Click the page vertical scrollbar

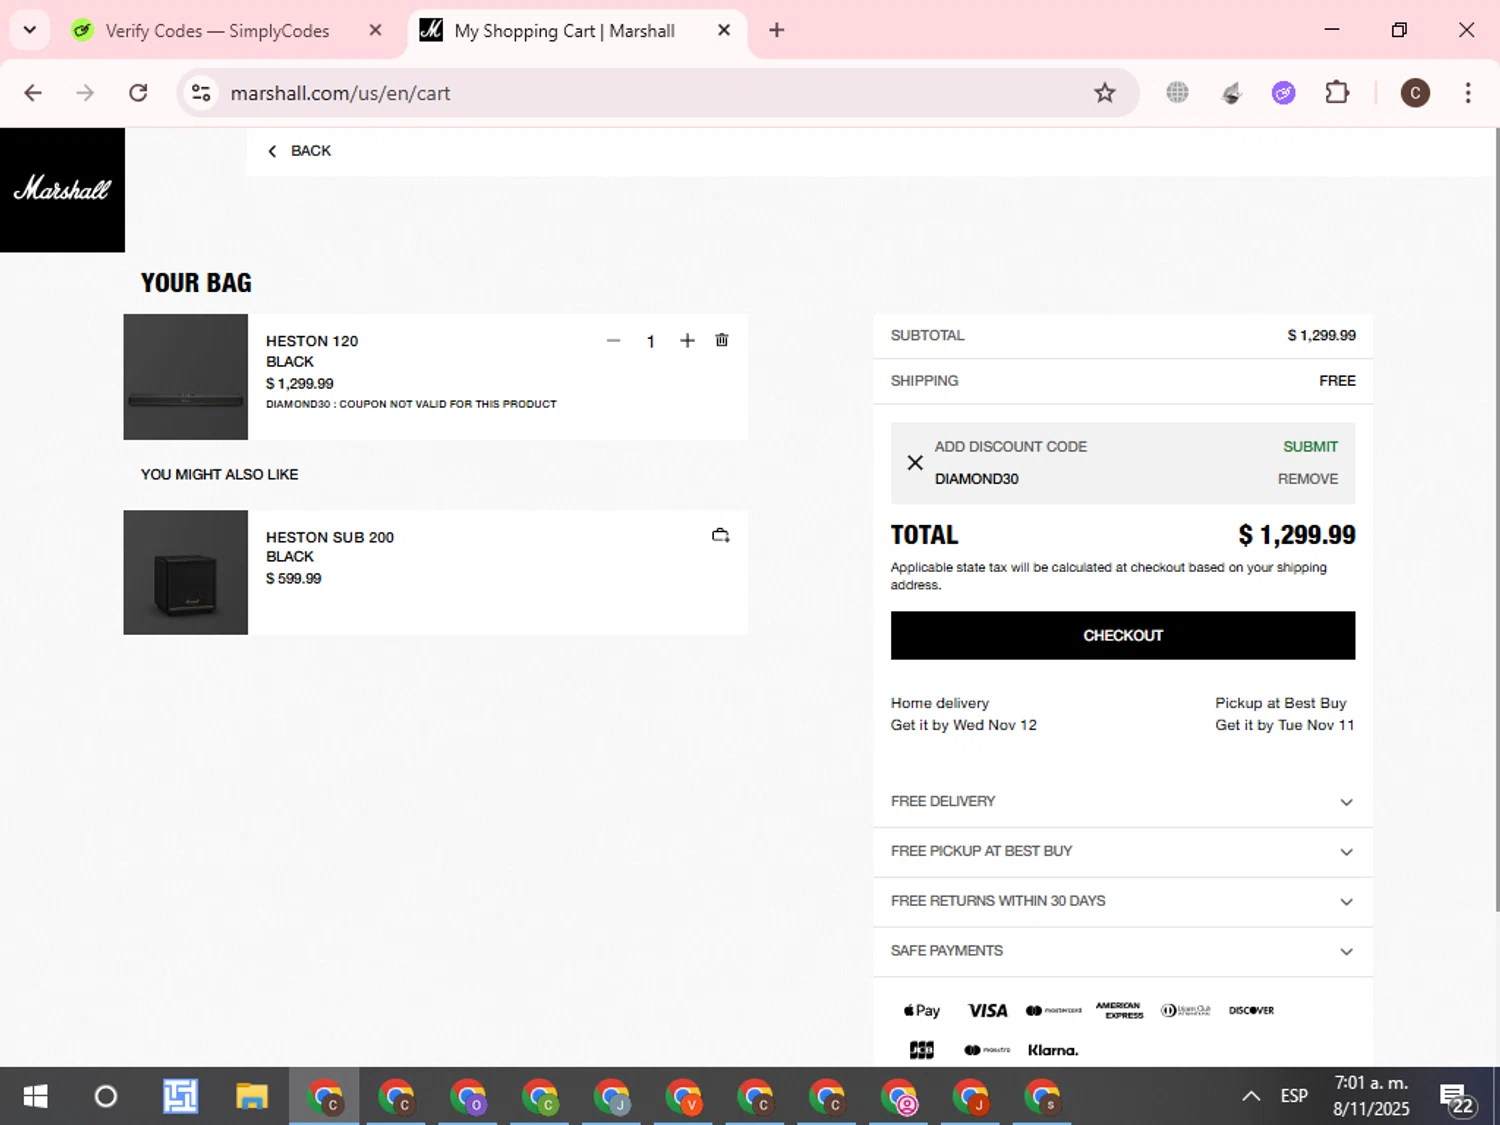1496,520
